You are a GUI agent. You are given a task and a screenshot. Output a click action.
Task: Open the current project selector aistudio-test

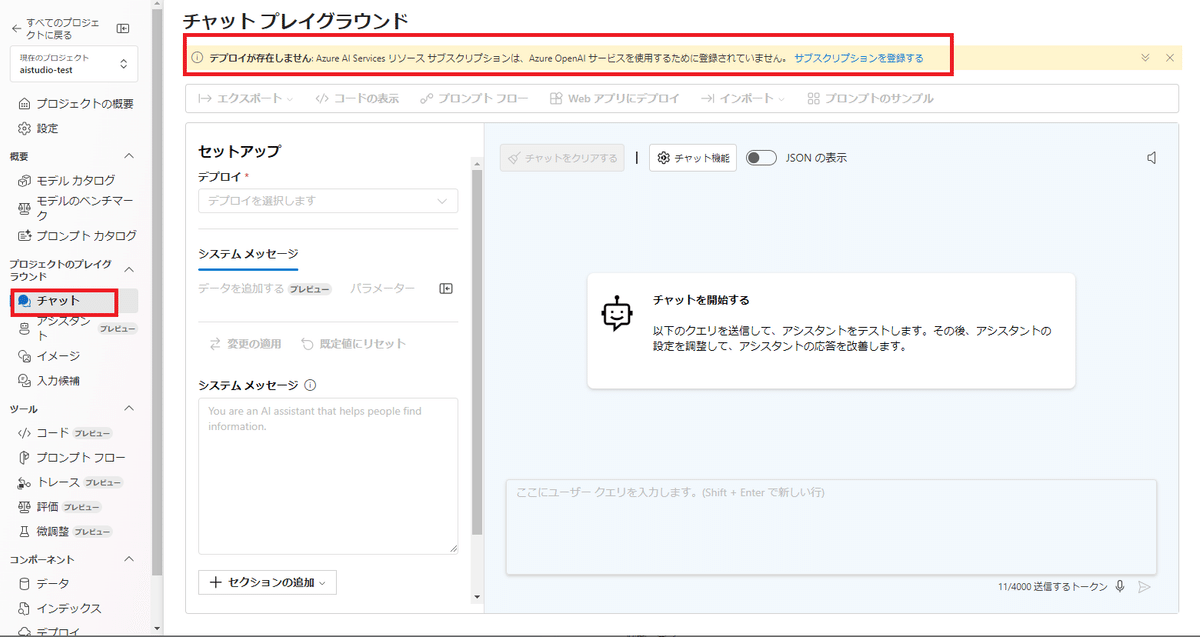pyautogui.click(x=74, y=64)
